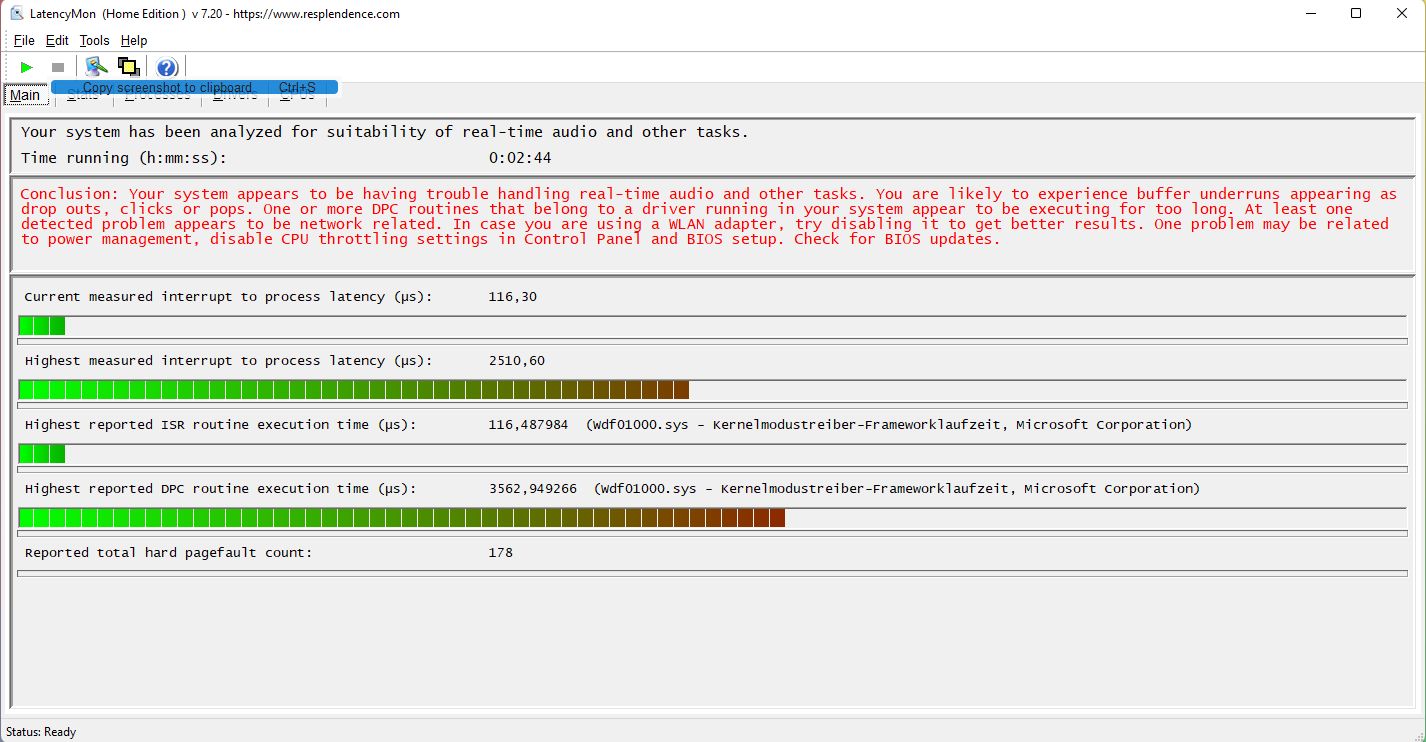
Task: Click the LatencyMon title bar app icon
Action: coord(17,14)
